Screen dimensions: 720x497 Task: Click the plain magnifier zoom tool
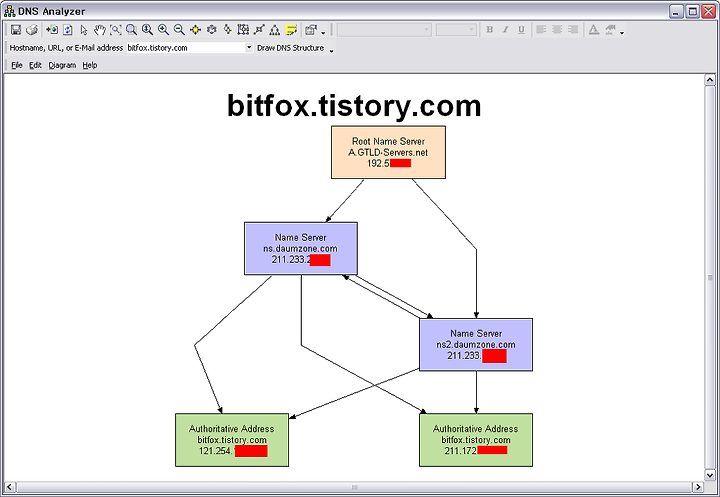click(x=131, y=30)
